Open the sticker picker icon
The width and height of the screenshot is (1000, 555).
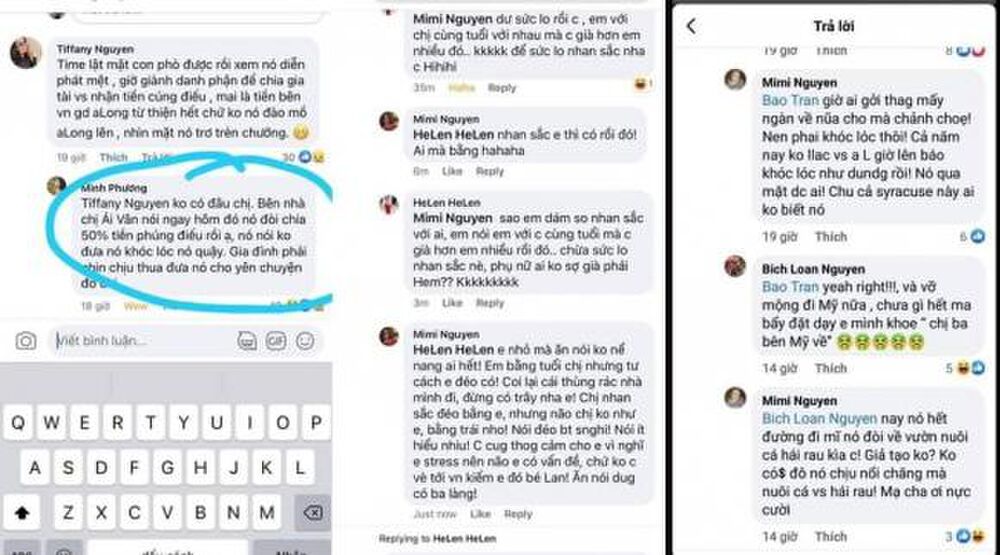tap(247, 341)
